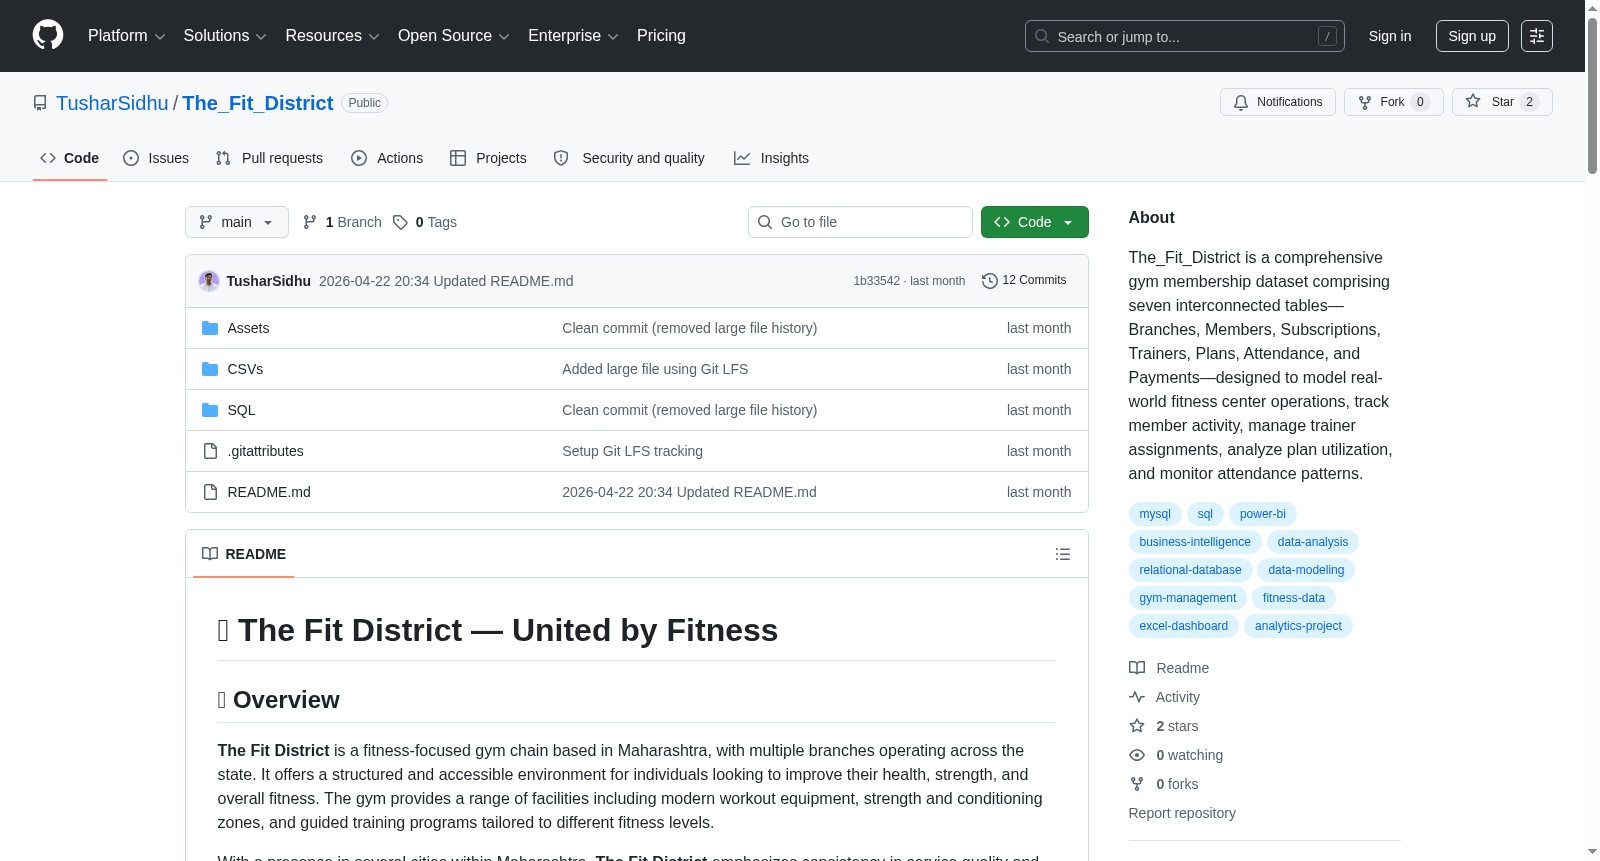1600x861 pixels.
Task: Click the Search or jump to field
Action: coord(1185,36)
